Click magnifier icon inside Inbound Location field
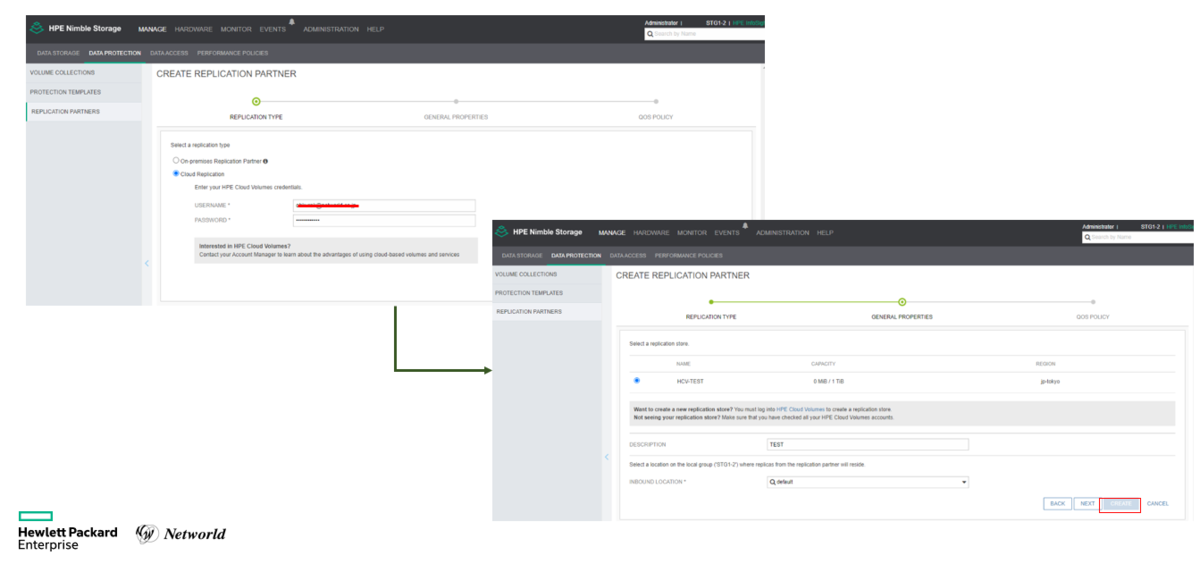This screenshot has width=1200, height=564. tap(773, 482)
